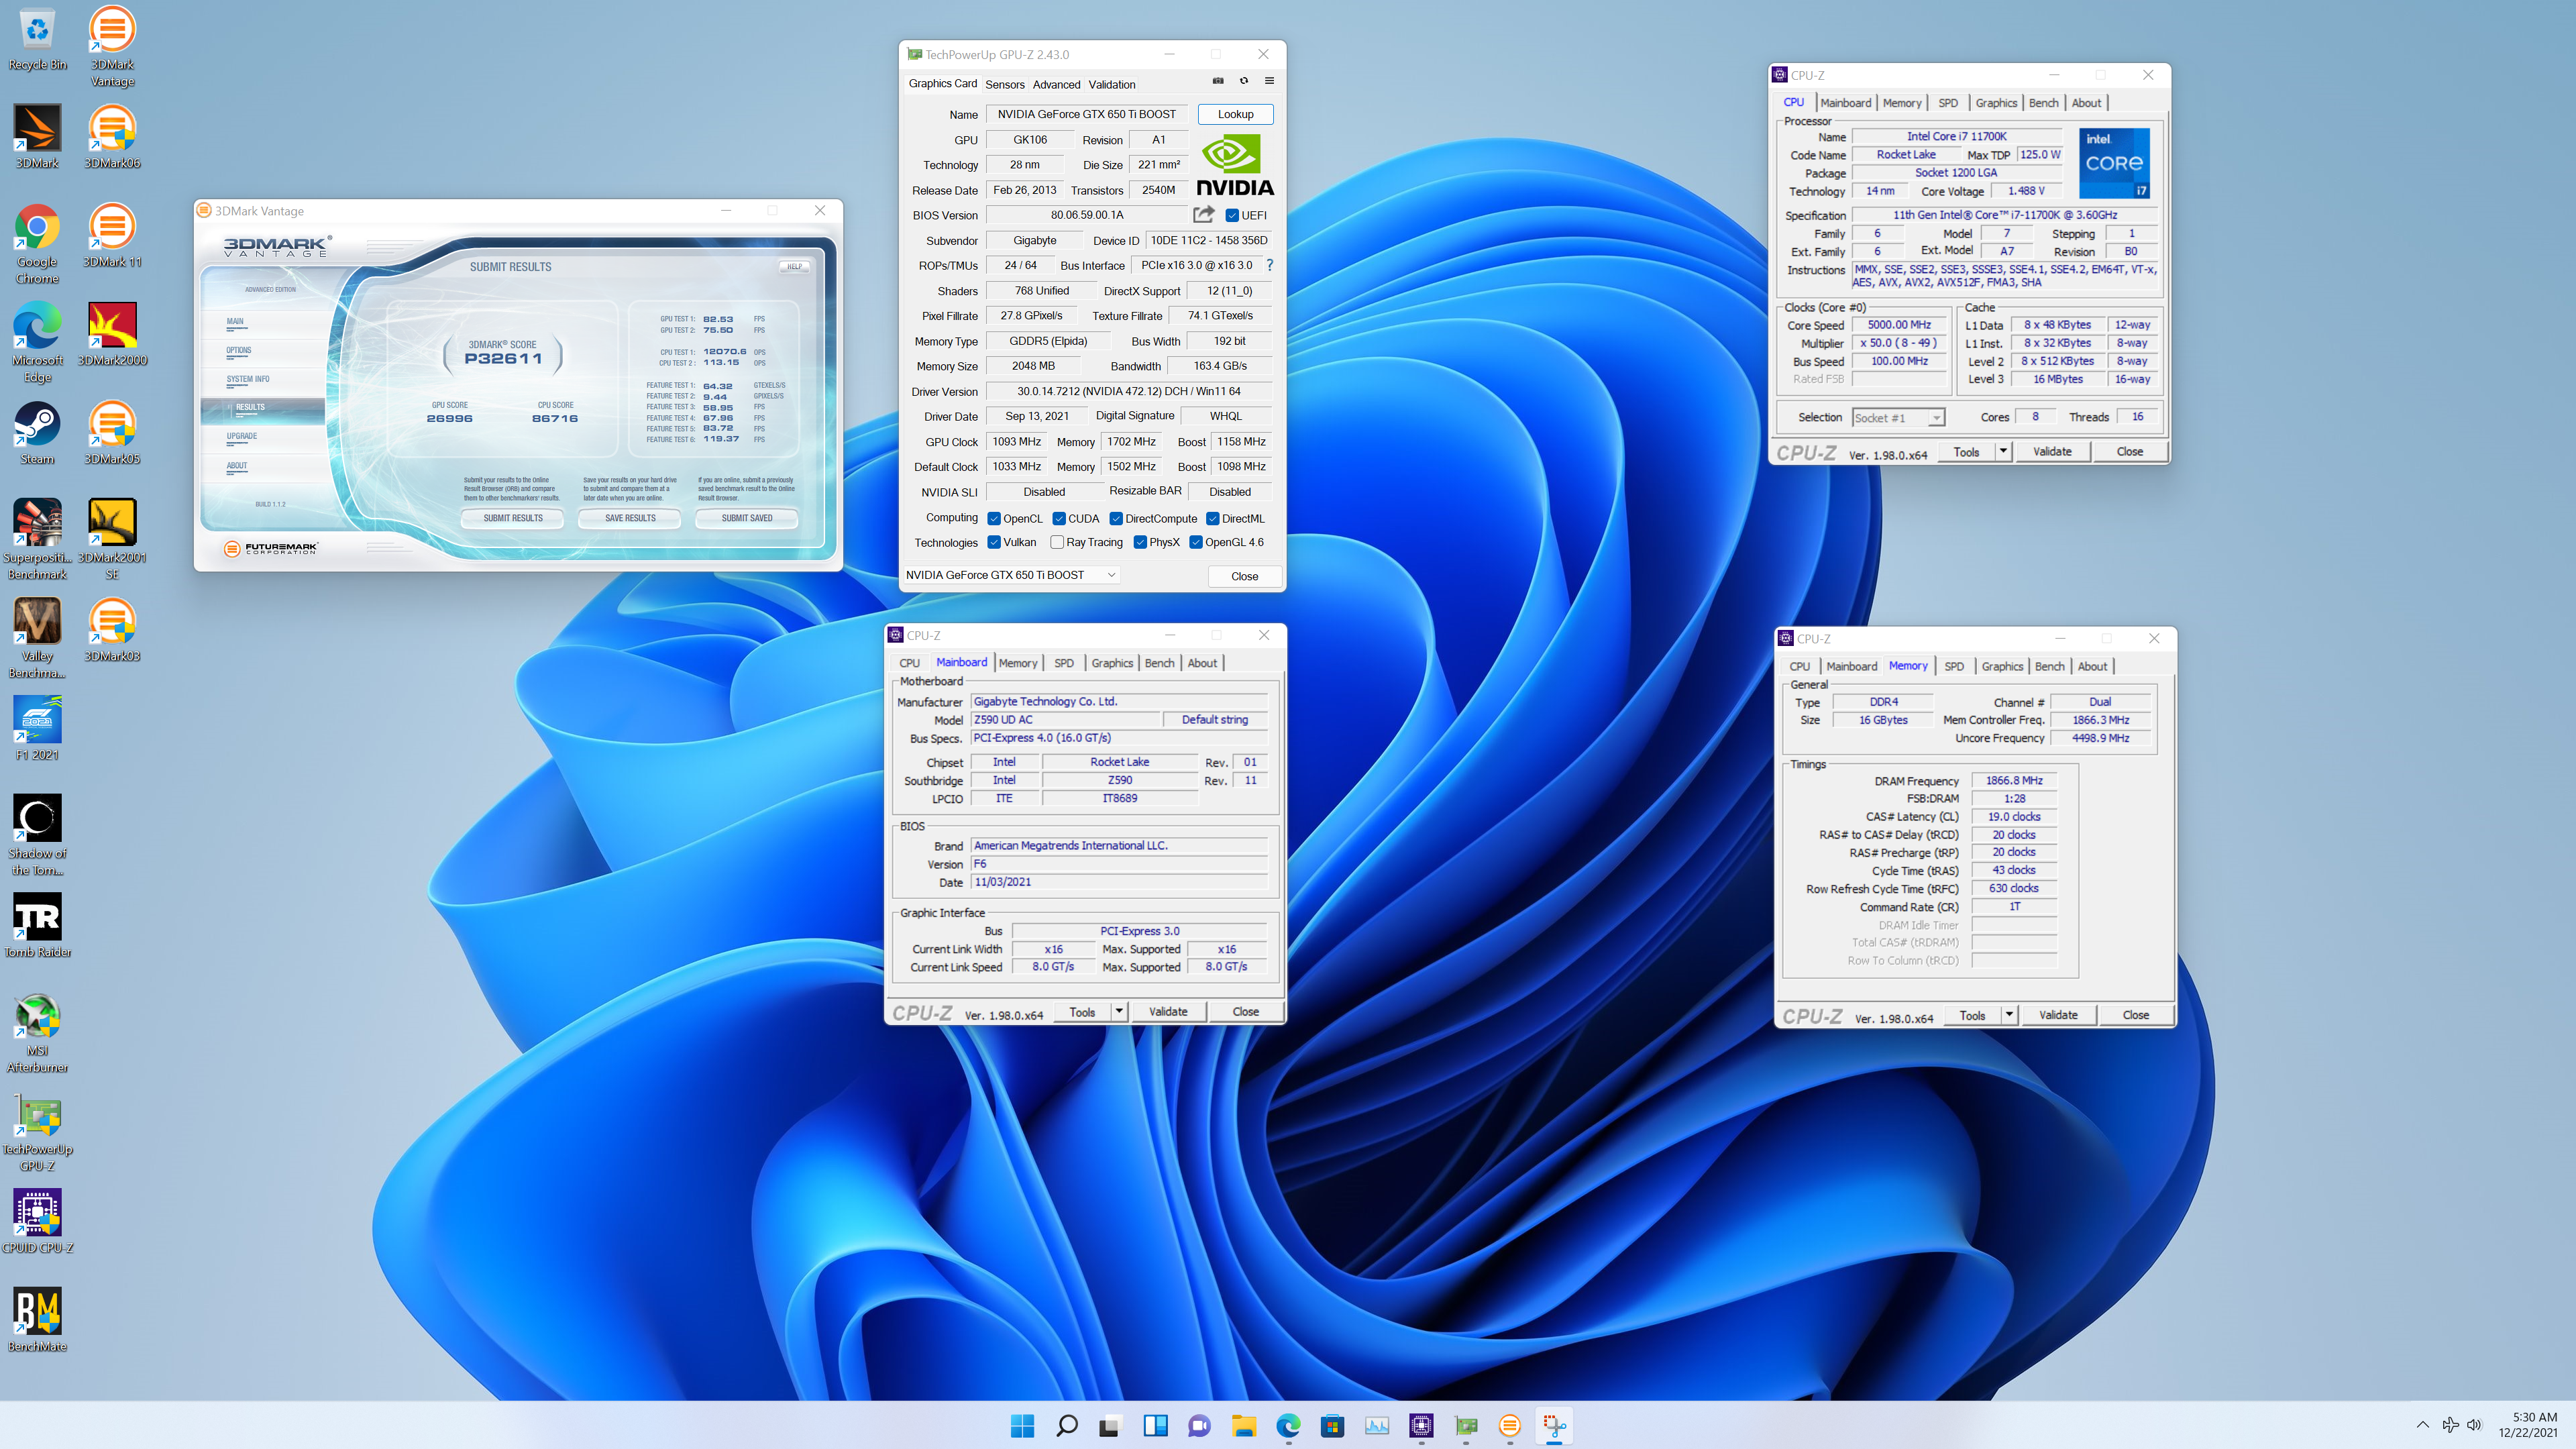Viewport: 2576px width, 1449px height.
Task: Click the Close button in GPU-Z
Action: point(1244,576)
